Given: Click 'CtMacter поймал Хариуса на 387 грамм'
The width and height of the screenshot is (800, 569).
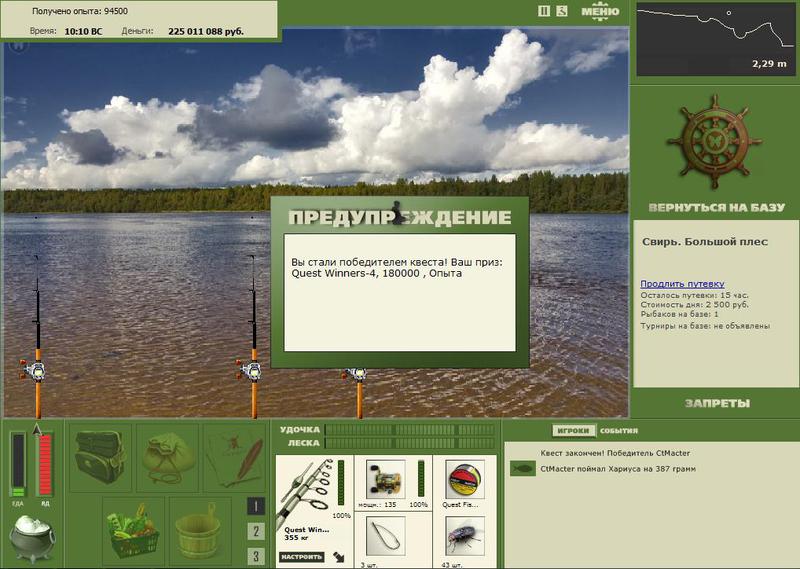Looking at the screenshot, I should point(618,468).
